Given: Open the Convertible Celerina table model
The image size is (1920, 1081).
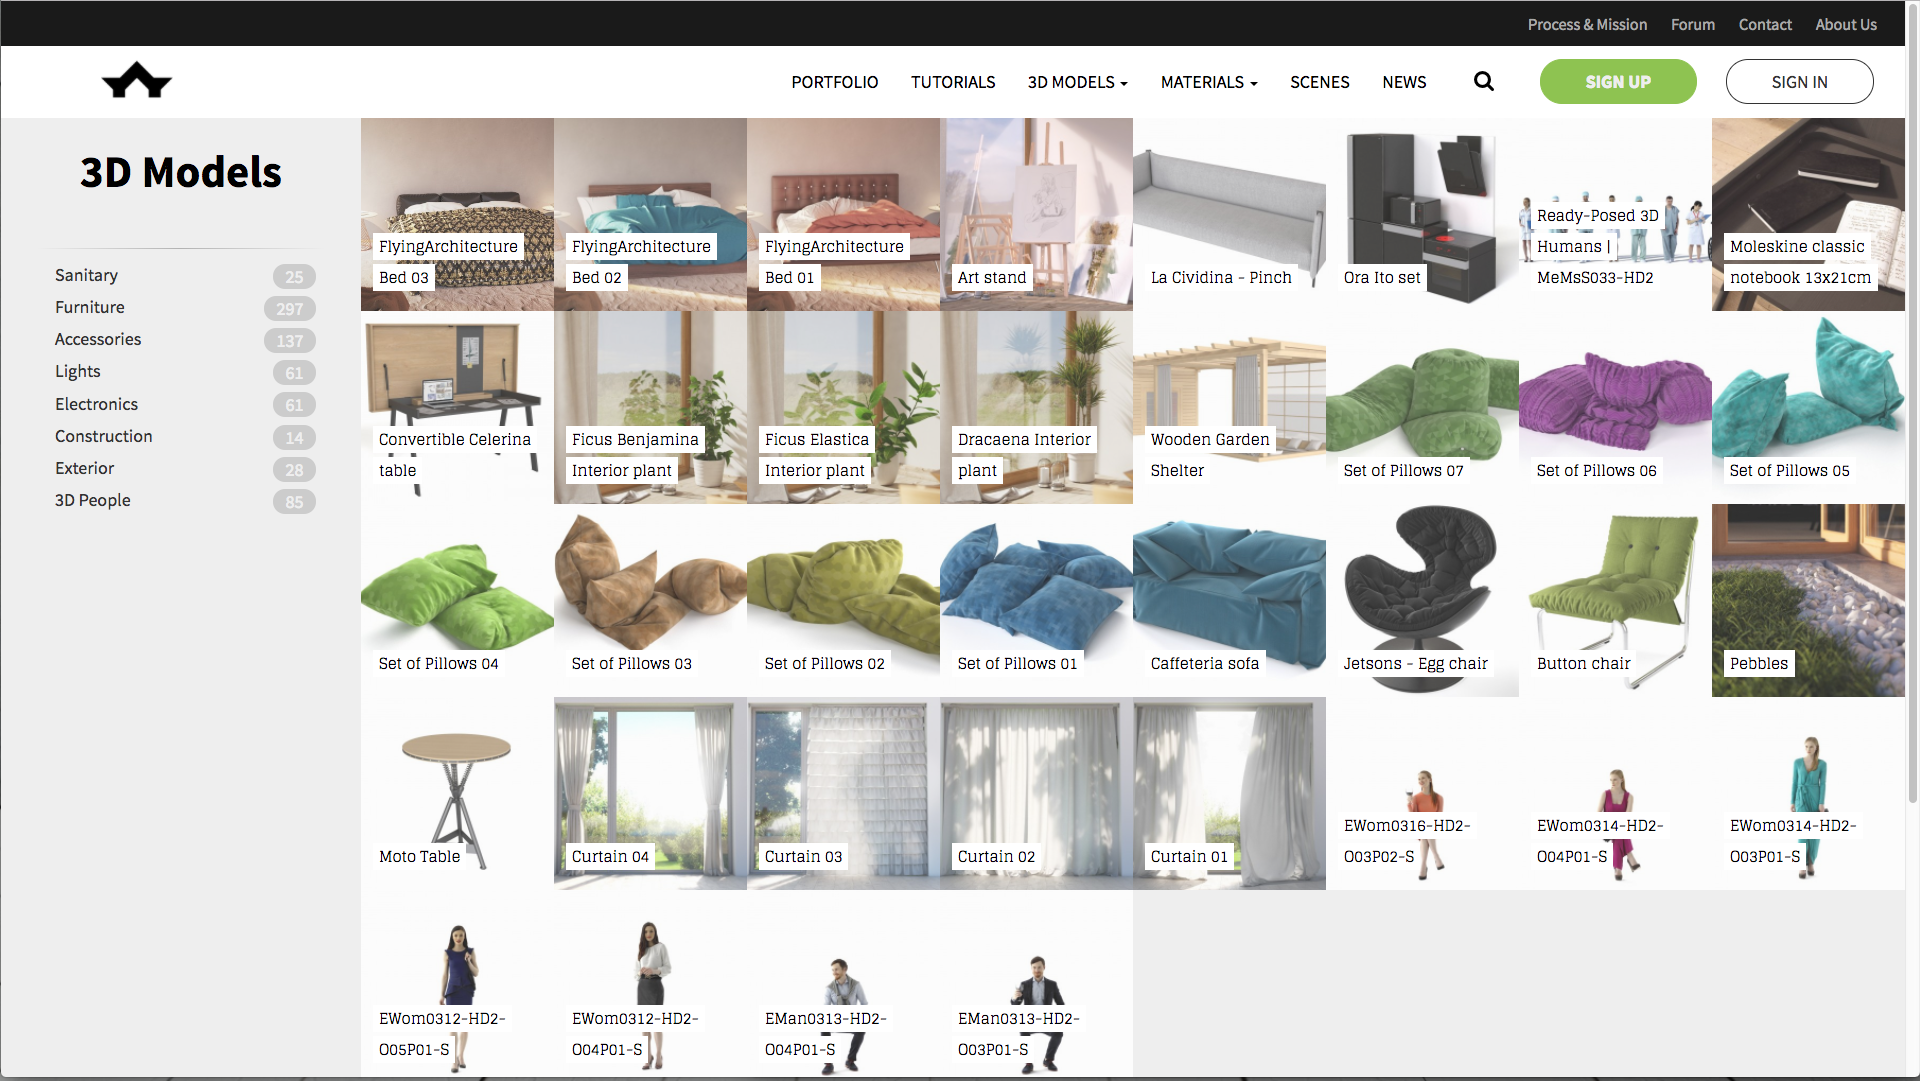Looking at the screenshot, I should coord(457,407).
